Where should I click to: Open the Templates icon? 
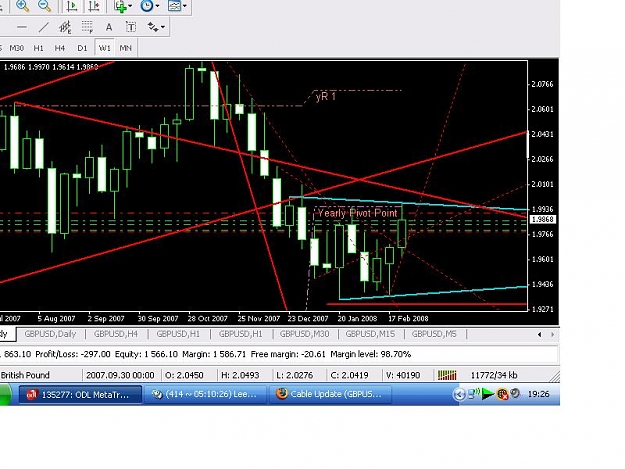pyautogui.click(x=174, y=6)
